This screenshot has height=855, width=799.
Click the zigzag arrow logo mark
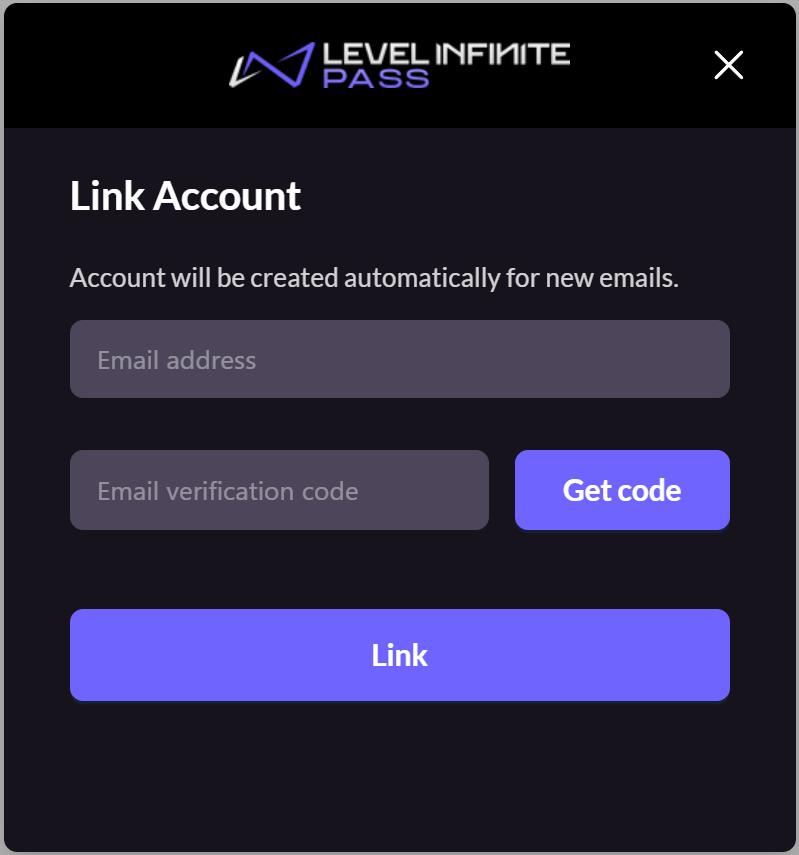[x=272, y=65]
